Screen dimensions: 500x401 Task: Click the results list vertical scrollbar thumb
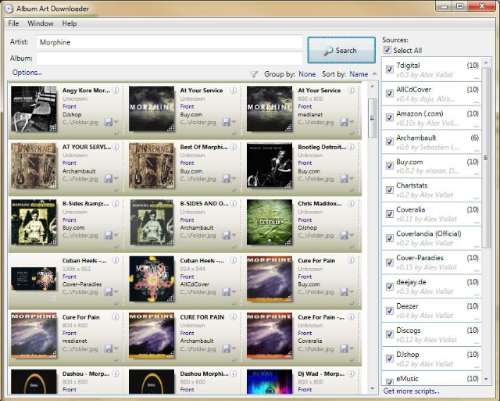point(372,117)
